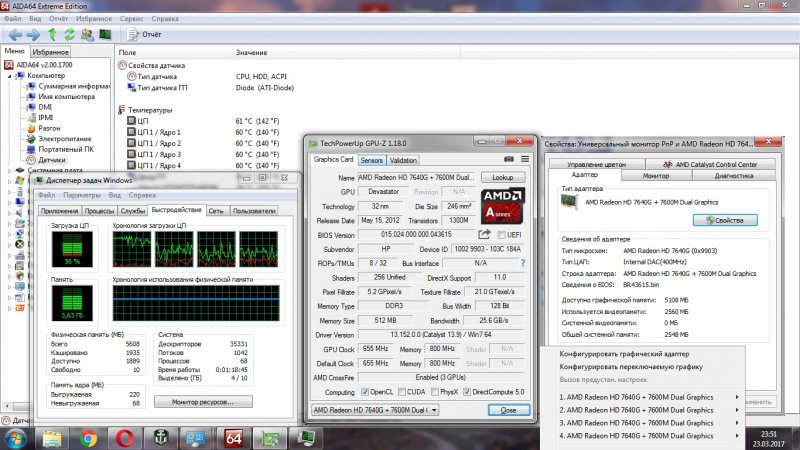The height and width of the screenshot is (450, 800).
Task: Select Электропитание in the AIDA64 tree
Action: coord(65,139)
